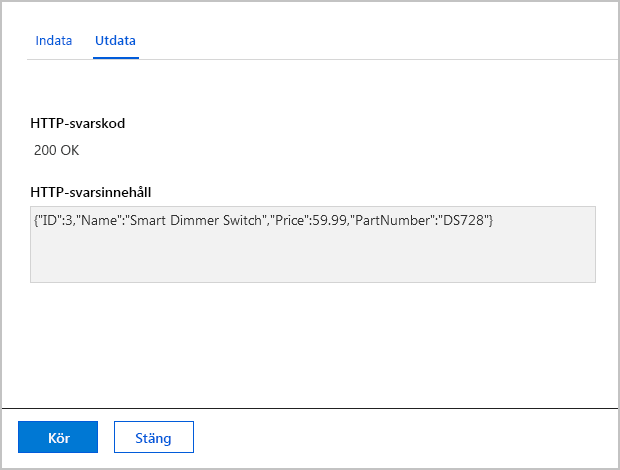The height and width of the screenshot is (470, 620).
Task: Click the 200 status code number
Action: pos(44,151)
